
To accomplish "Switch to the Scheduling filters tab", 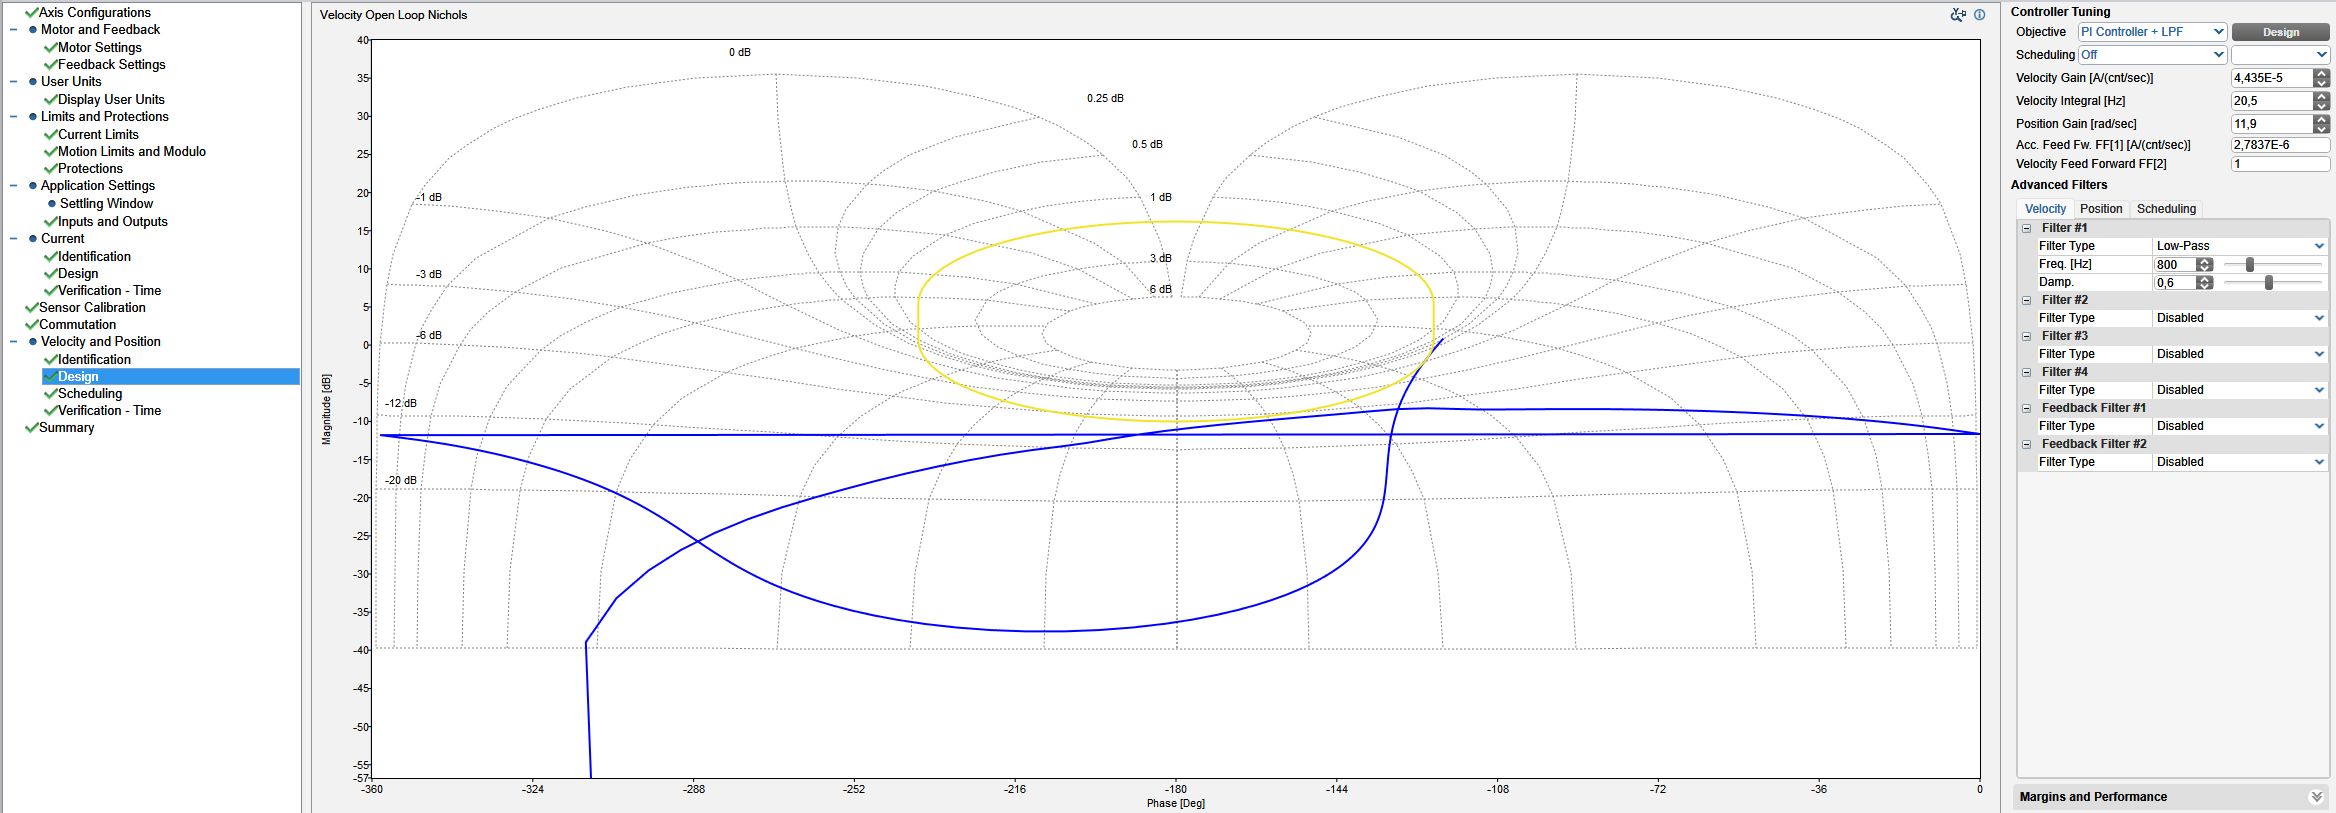I will [2166, 209].
